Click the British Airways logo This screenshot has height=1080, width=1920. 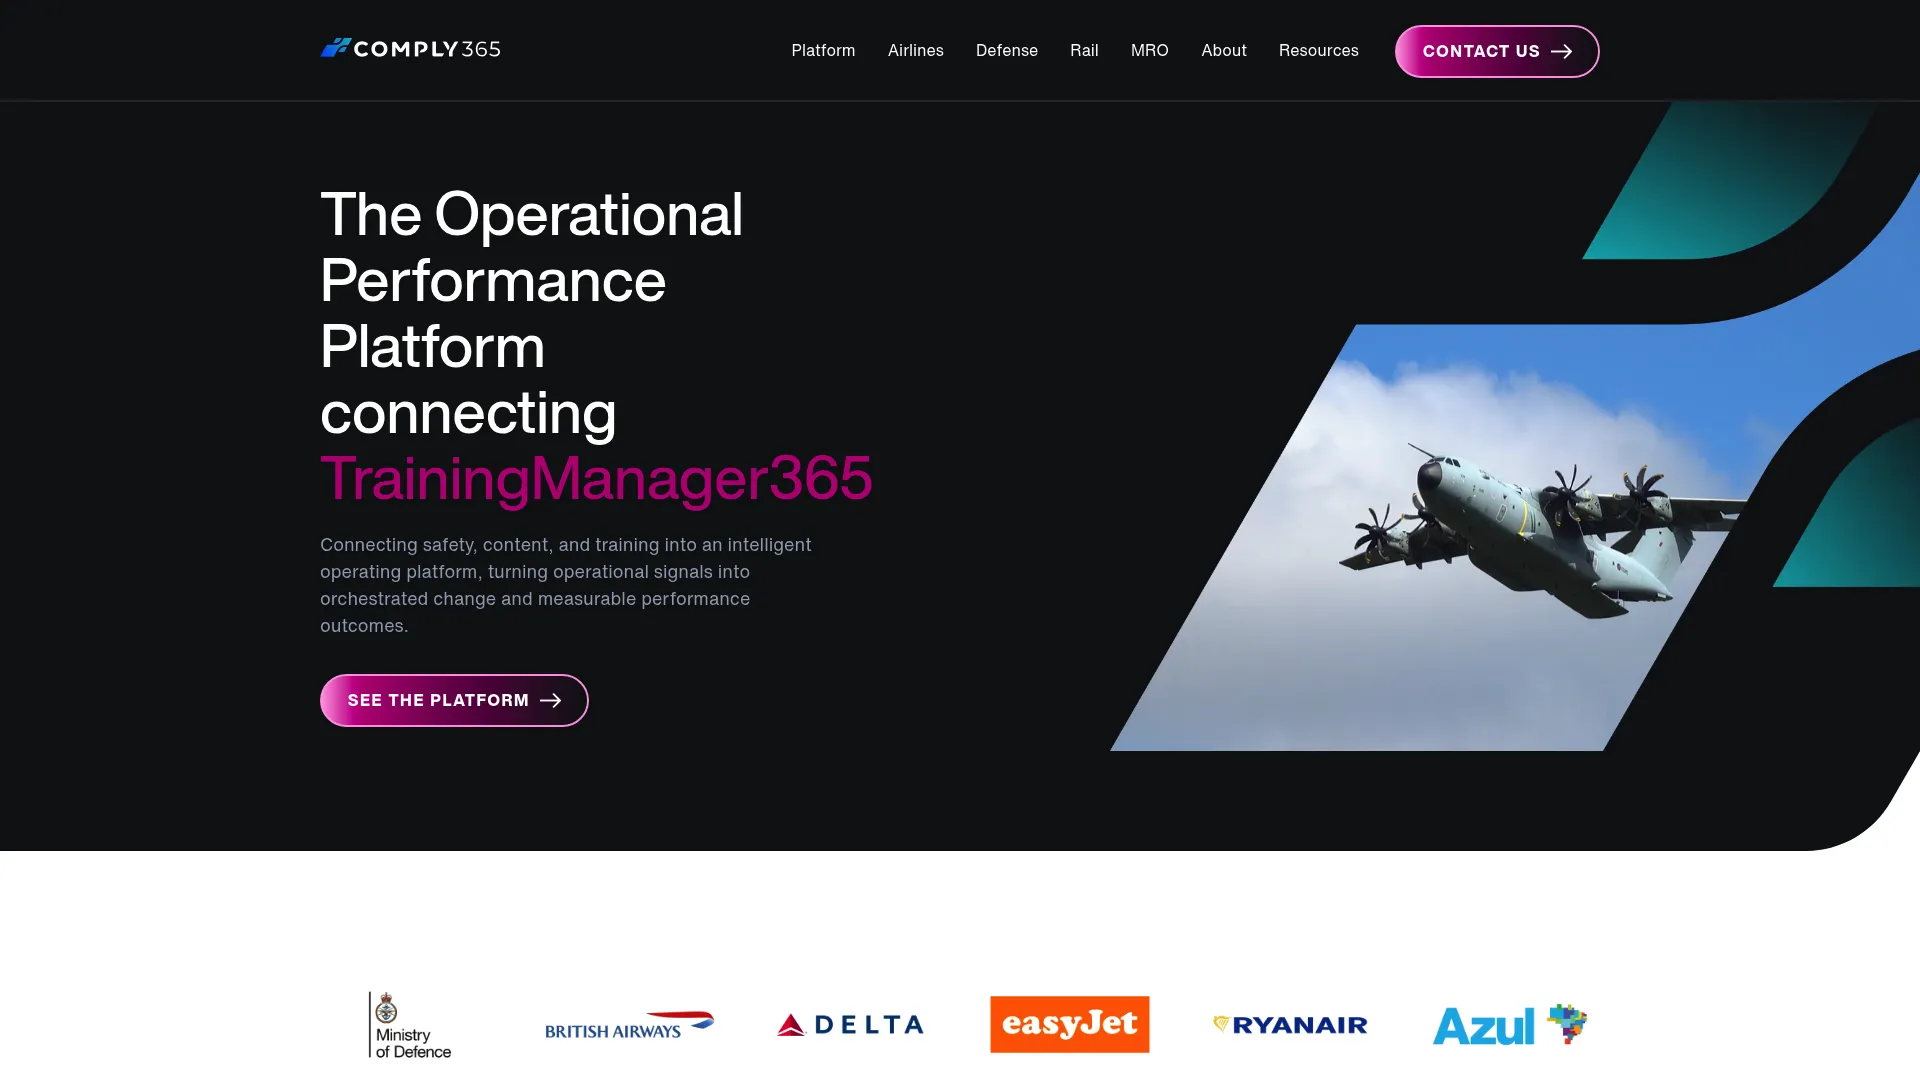(x=630, y=1025)
